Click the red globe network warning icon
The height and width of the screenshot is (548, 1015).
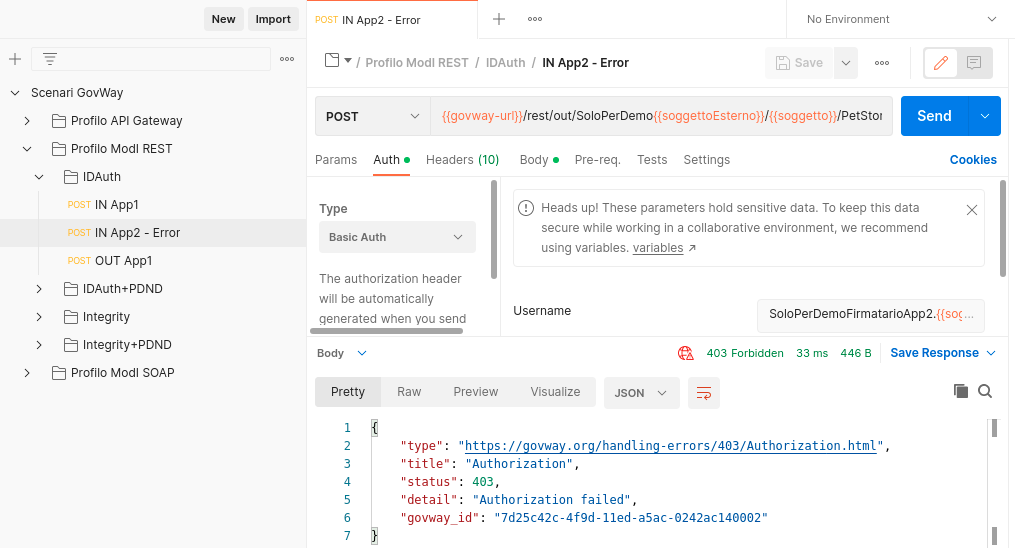point(685,353)
